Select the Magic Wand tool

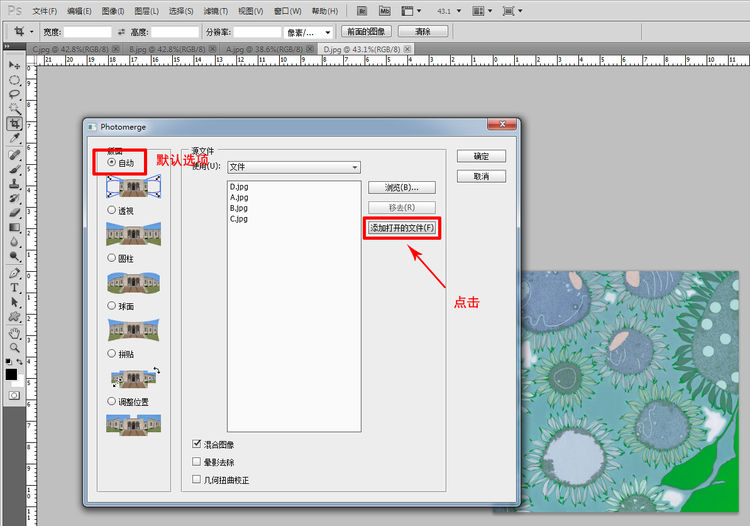[x=14, y=109]
